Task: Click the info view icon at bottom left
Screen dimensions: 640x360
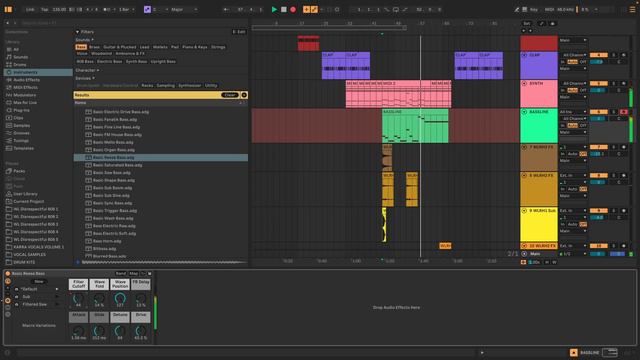Action: (x=7, y=353)
